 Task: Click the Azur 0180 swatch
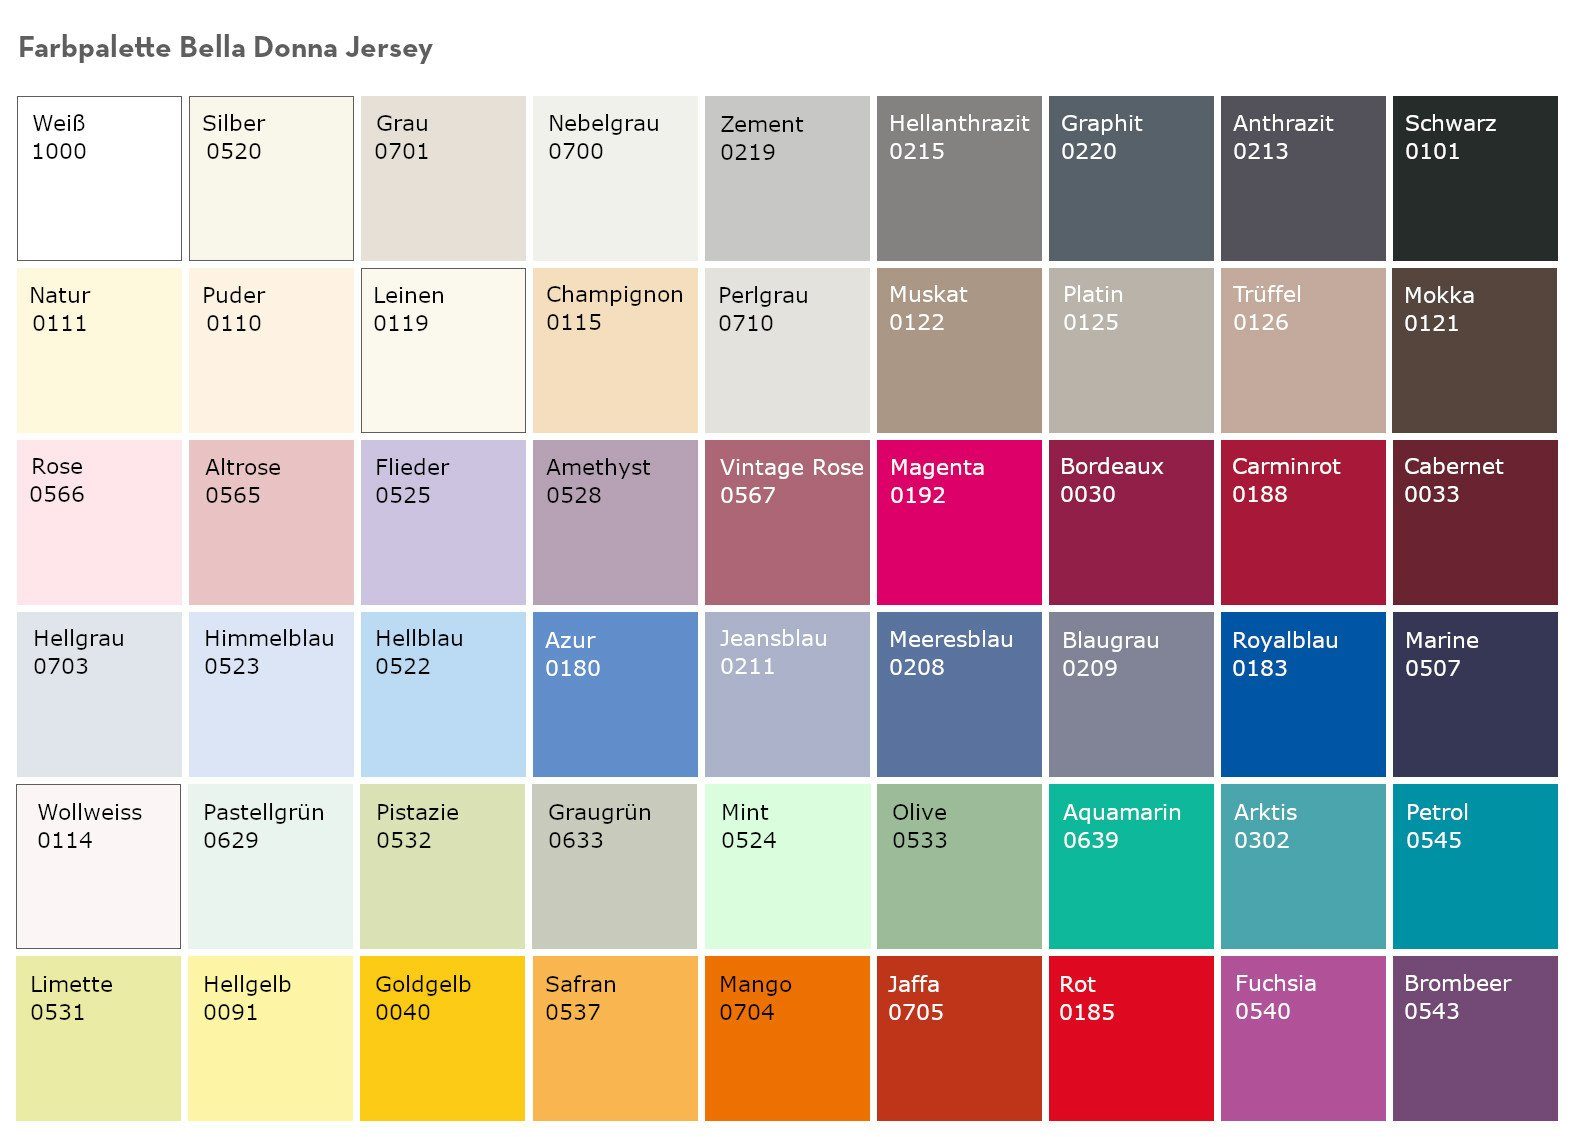point(615,694)
